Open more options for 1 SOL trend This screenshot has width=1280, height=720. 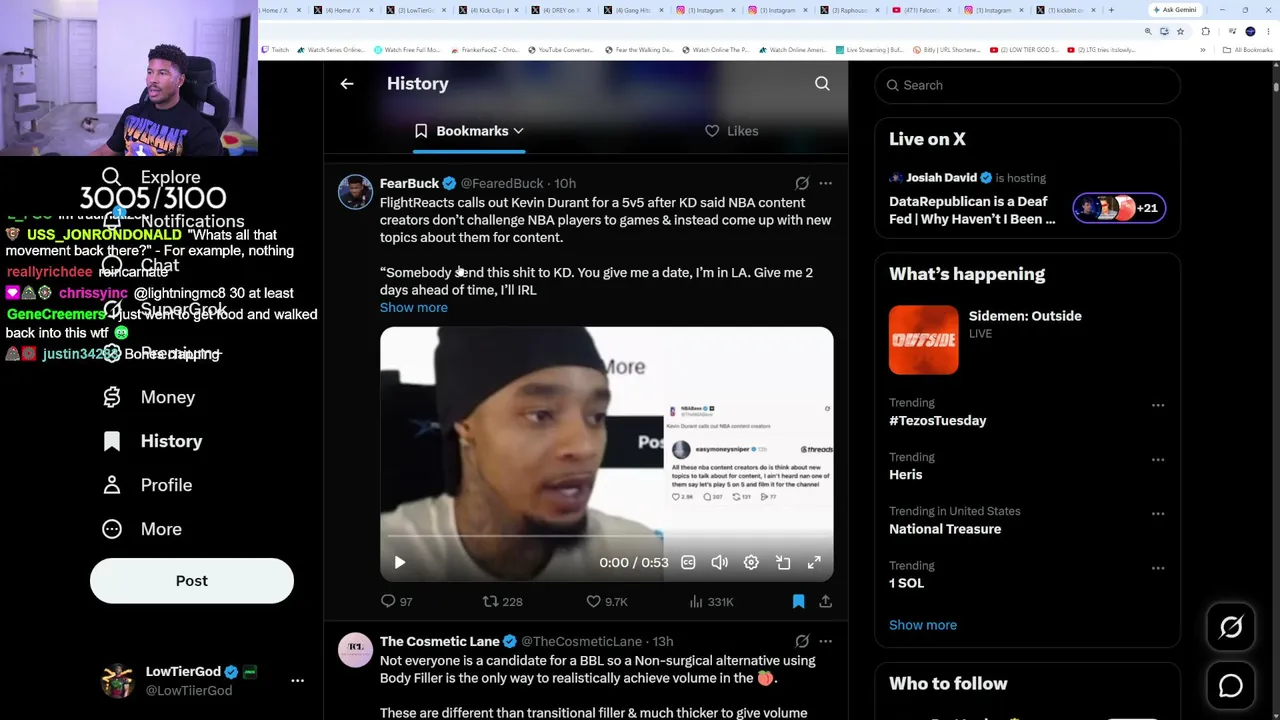click(x=1158, y=567)
